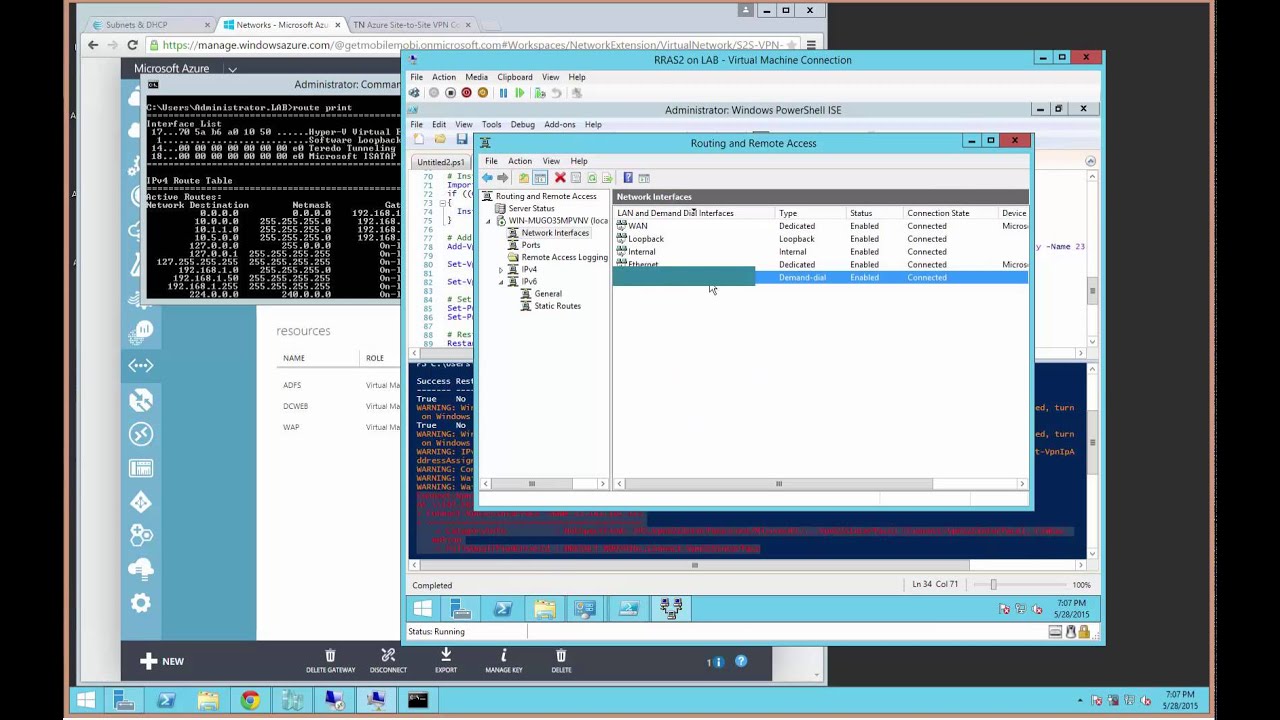Click the red Delete X icon in RRAS toolbar
The image size is (1280, 720).
(x=560, y=178)
